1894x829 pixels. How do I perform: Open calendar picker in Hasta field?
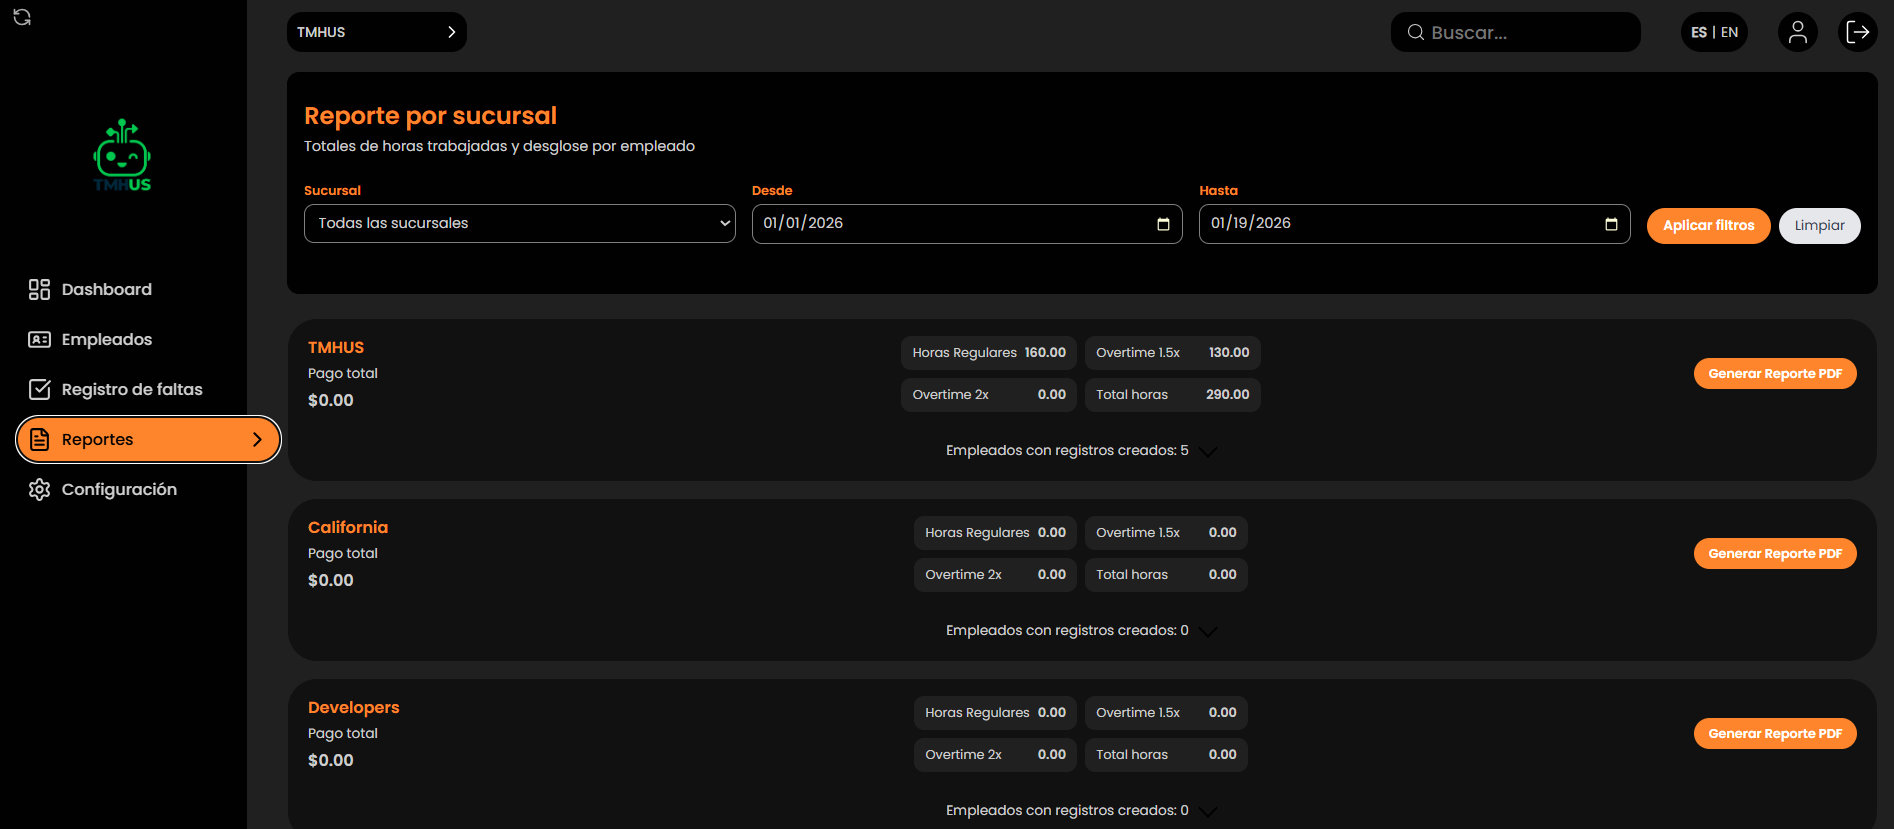(1610, 224)
